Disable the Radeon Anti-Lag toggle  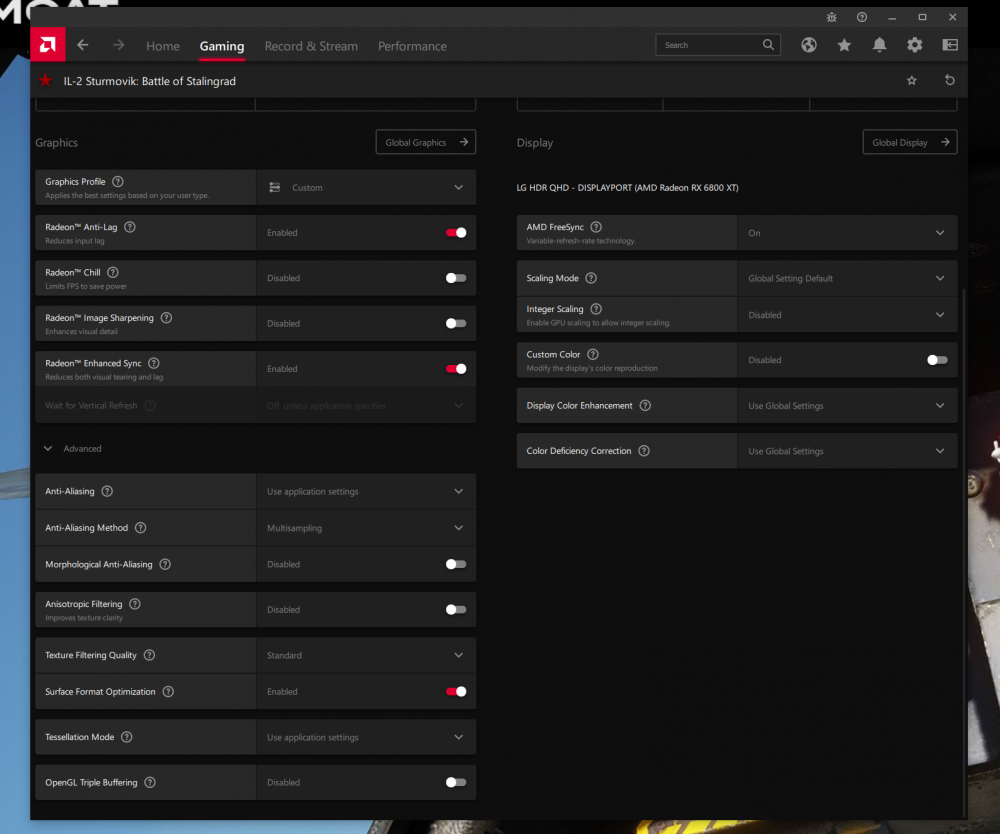click(456, 233)
